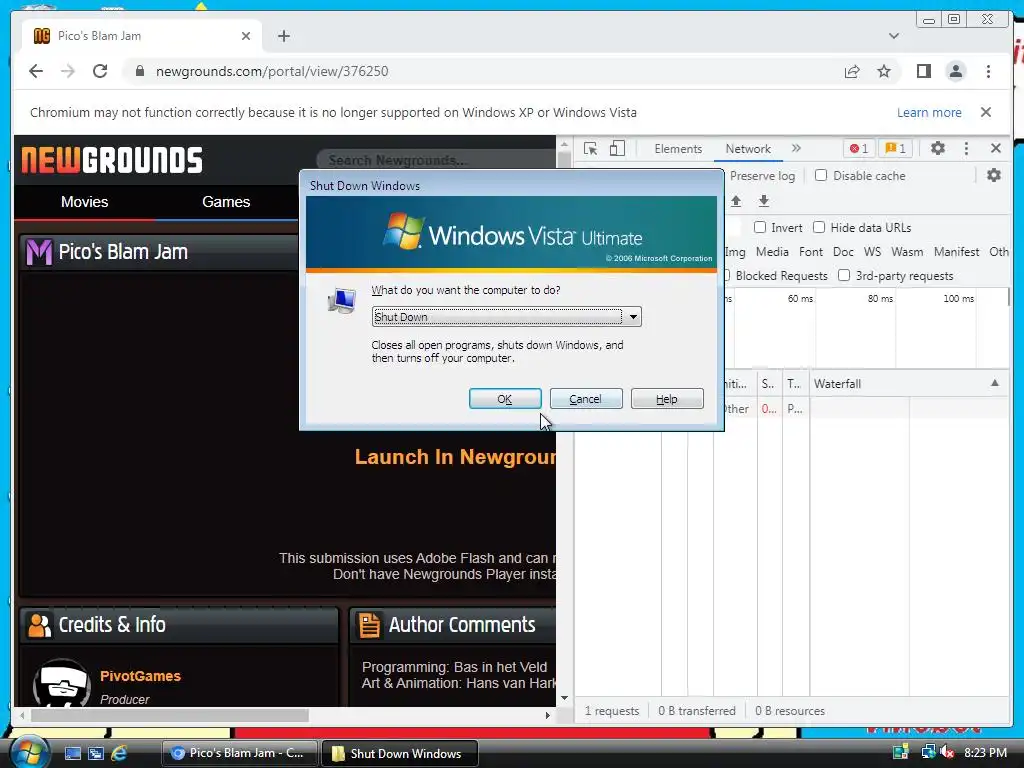The width and height of the screenshot is (1024, 768).
Task: Click the padlock site info icon
Action: (x=139, y=71)
